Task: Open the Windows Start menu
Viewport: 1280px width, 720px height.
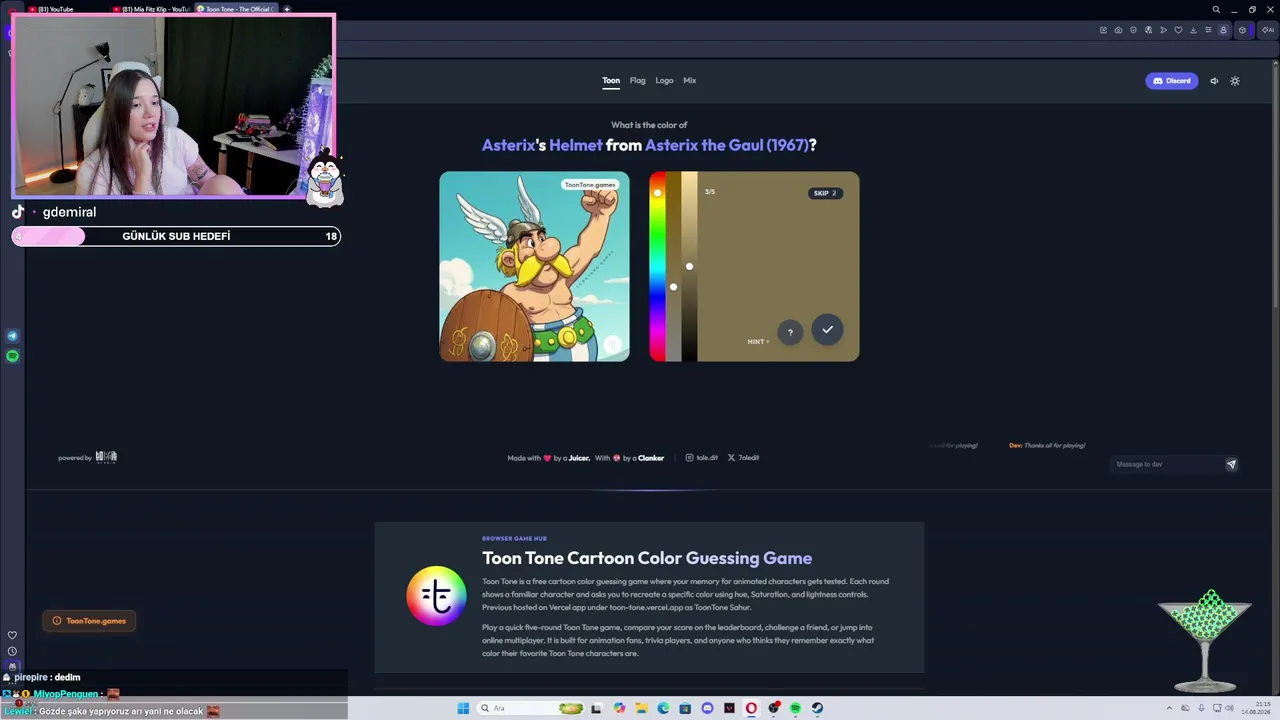Action: 463,708
